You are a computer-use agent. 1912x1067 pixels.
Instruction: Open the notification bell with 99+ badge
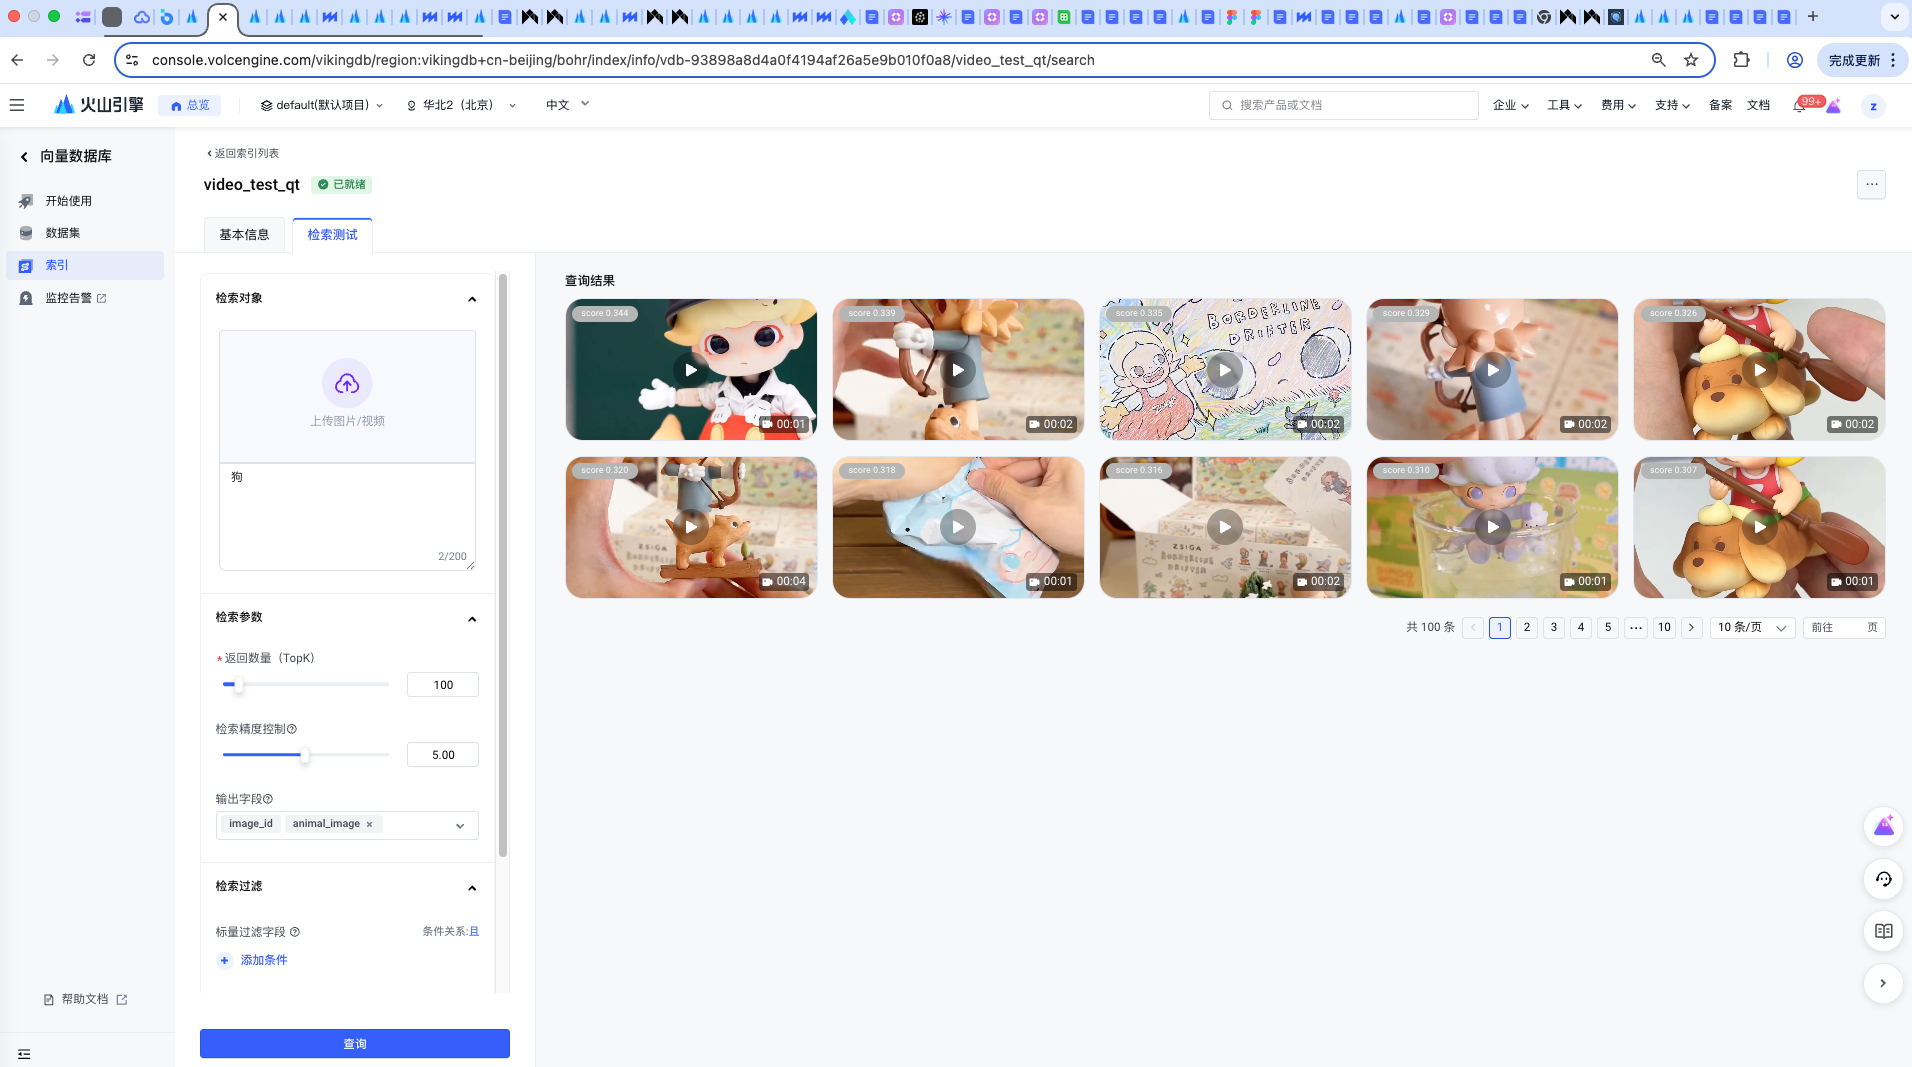(1800, 105)
